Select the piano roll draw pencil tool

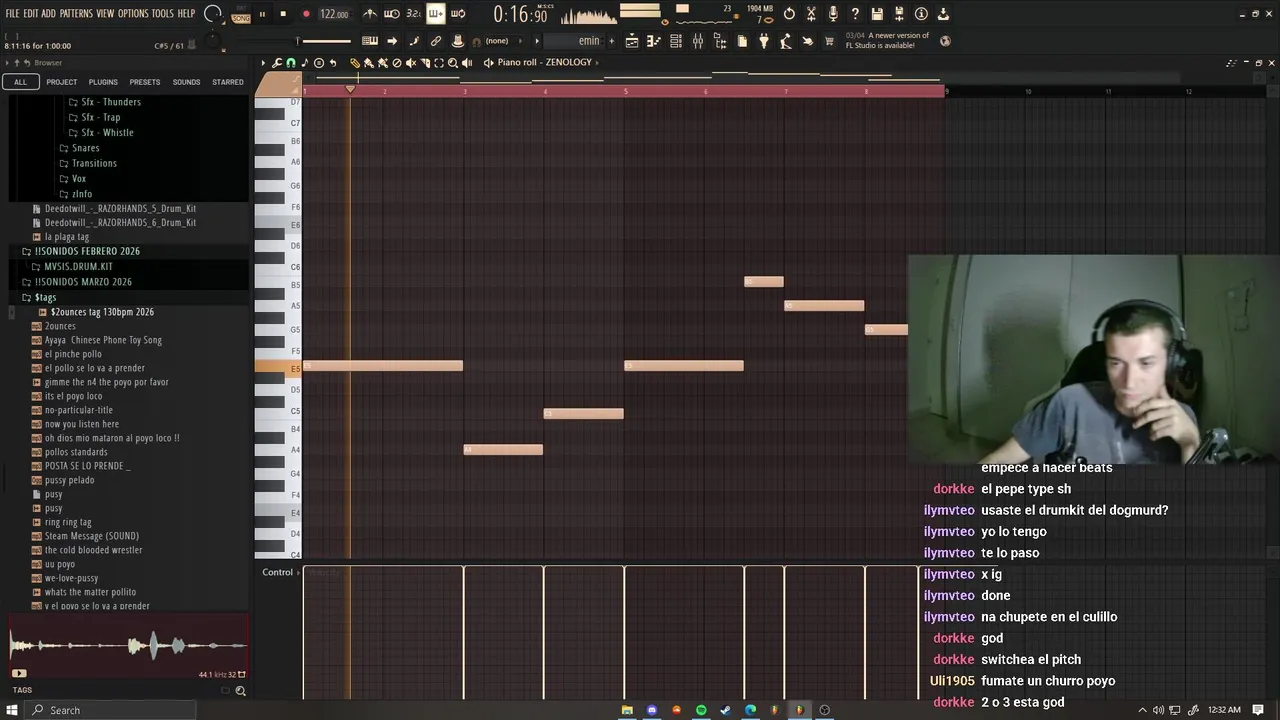coord(355,63)
